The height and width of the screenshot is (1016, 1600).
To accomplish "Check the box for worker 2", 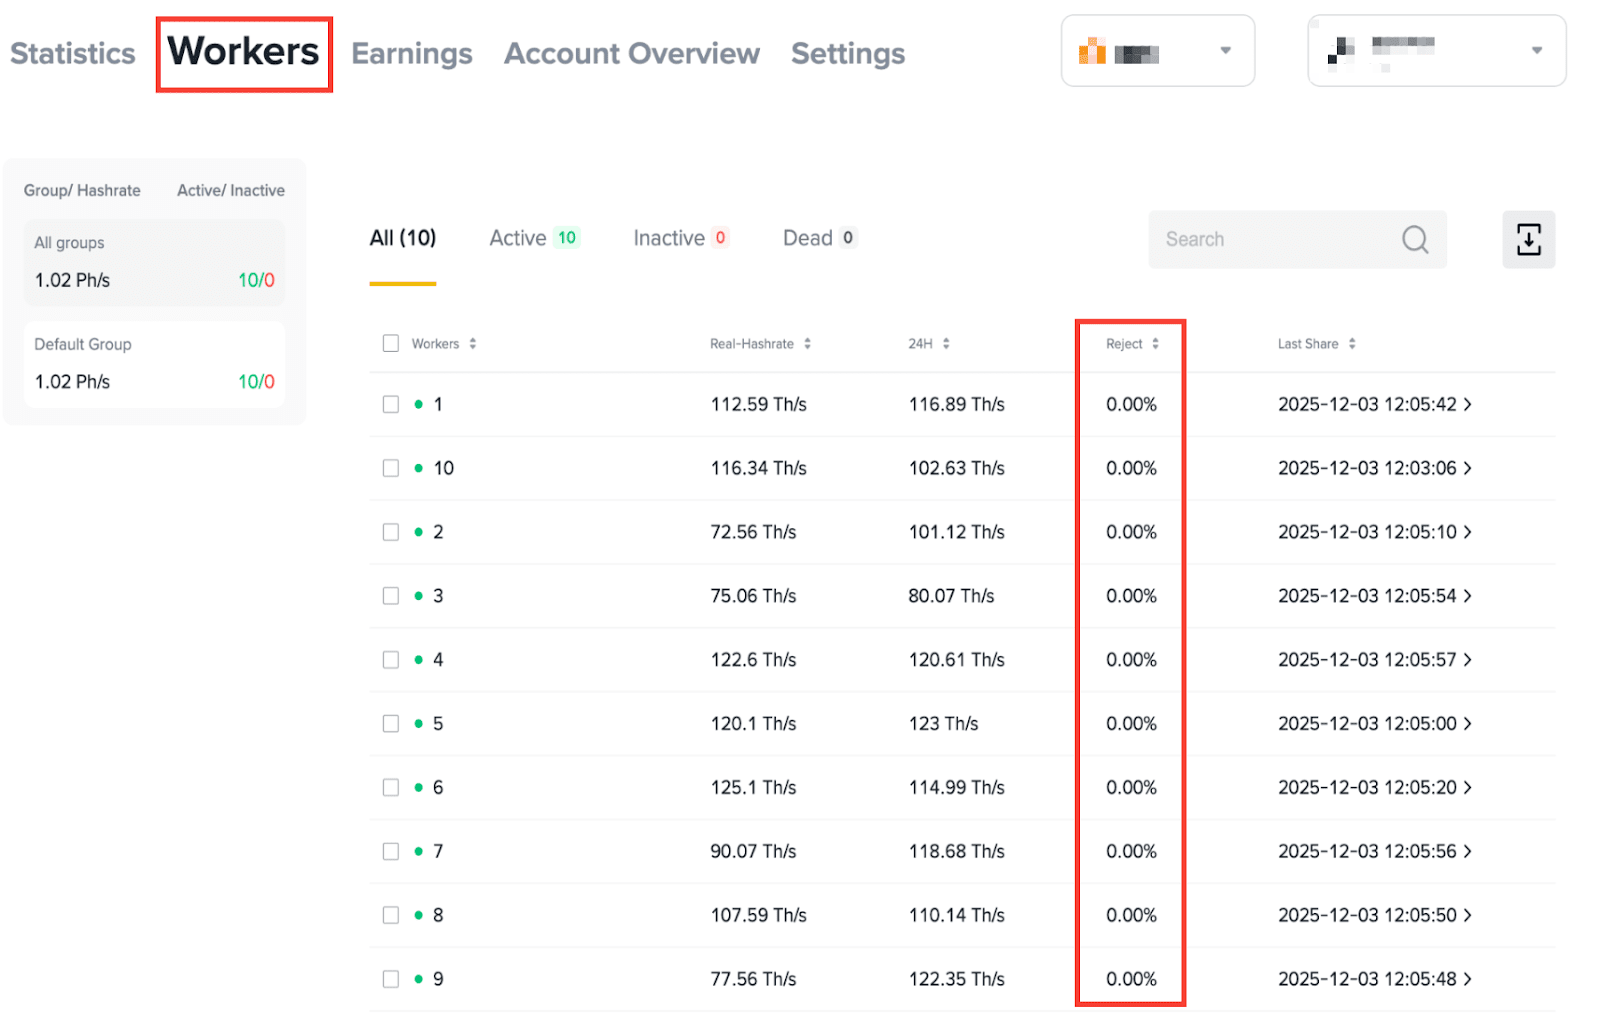I will coord(391,532).
